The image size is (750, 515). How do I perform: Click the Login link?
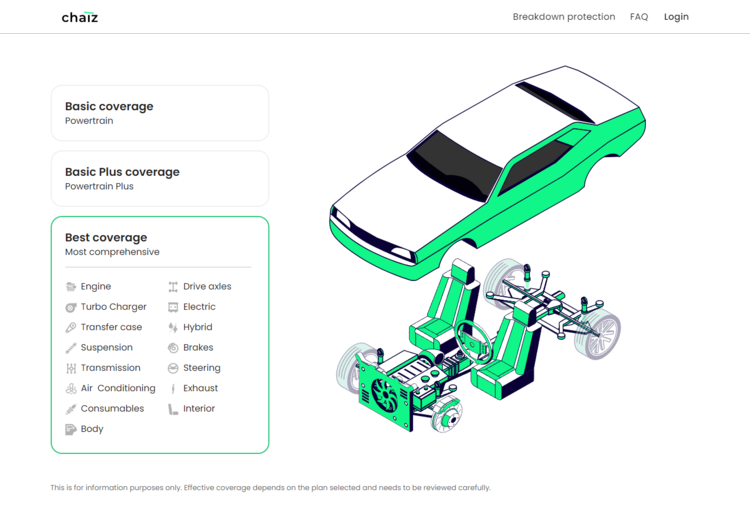[676, 17]
